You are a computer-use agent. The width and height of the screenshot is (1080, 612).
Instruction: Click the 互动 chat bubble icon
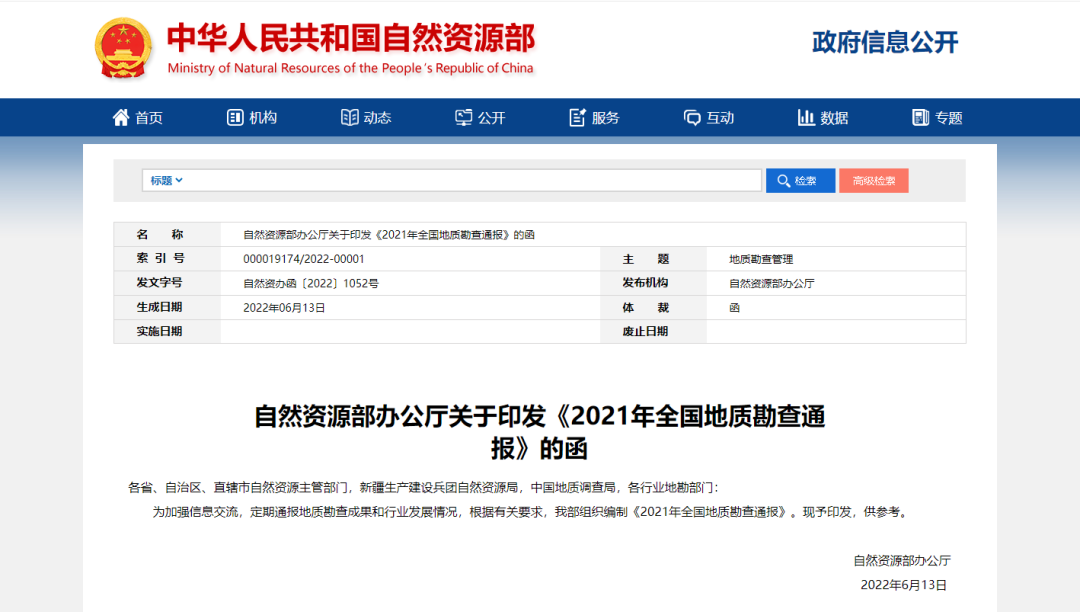[x=692, y=117]
